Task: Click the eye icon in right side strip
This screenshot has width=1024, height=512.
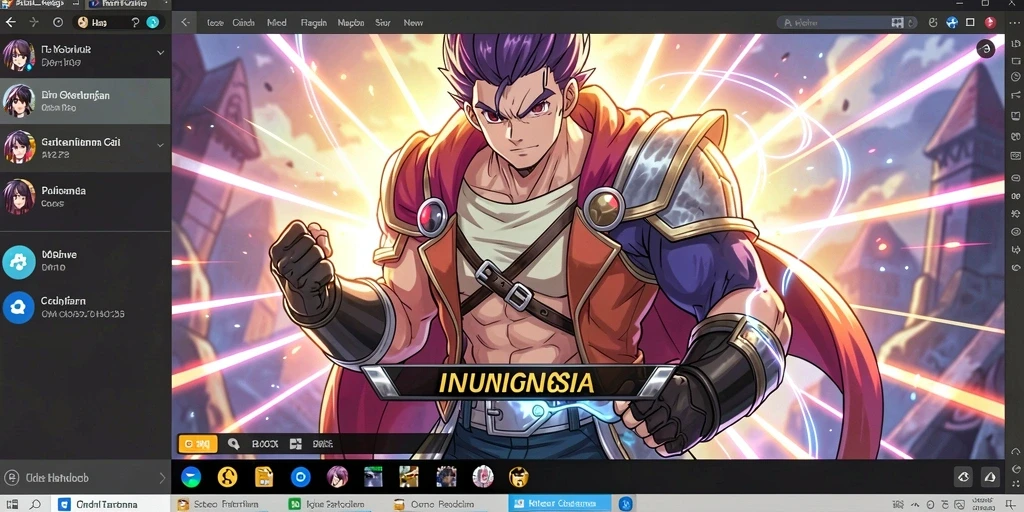Action: 1016,232
